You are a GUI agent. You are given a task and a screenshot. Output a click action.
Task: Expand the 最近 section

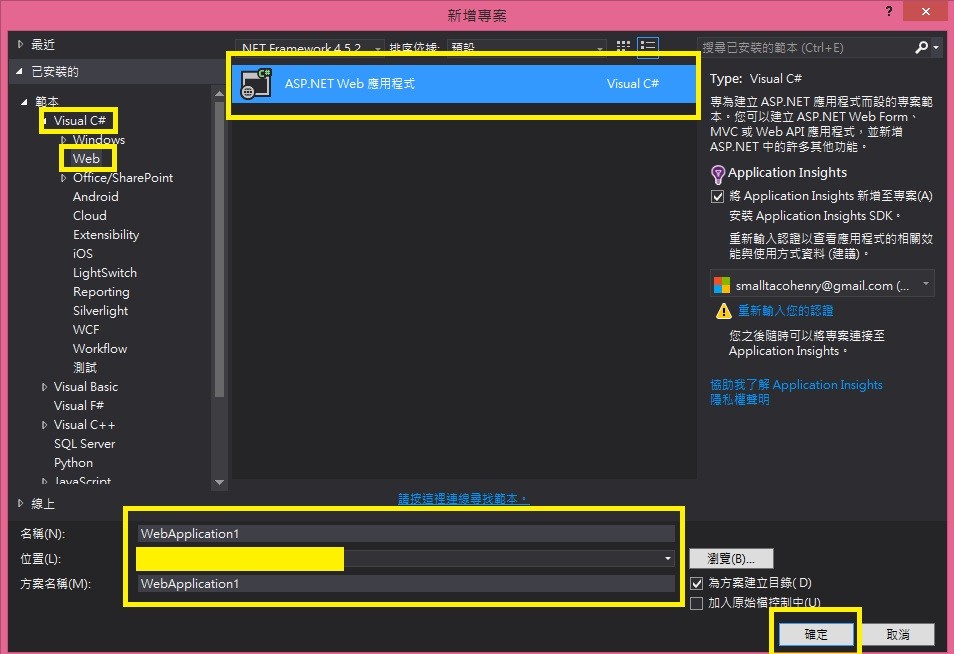pos(20,44)
